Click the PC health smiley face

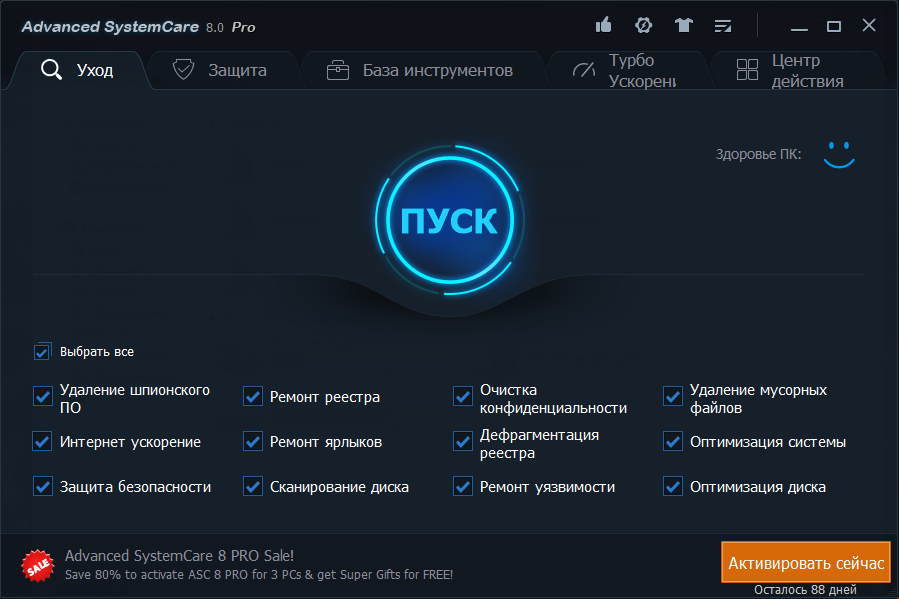[x=839, y=154]
